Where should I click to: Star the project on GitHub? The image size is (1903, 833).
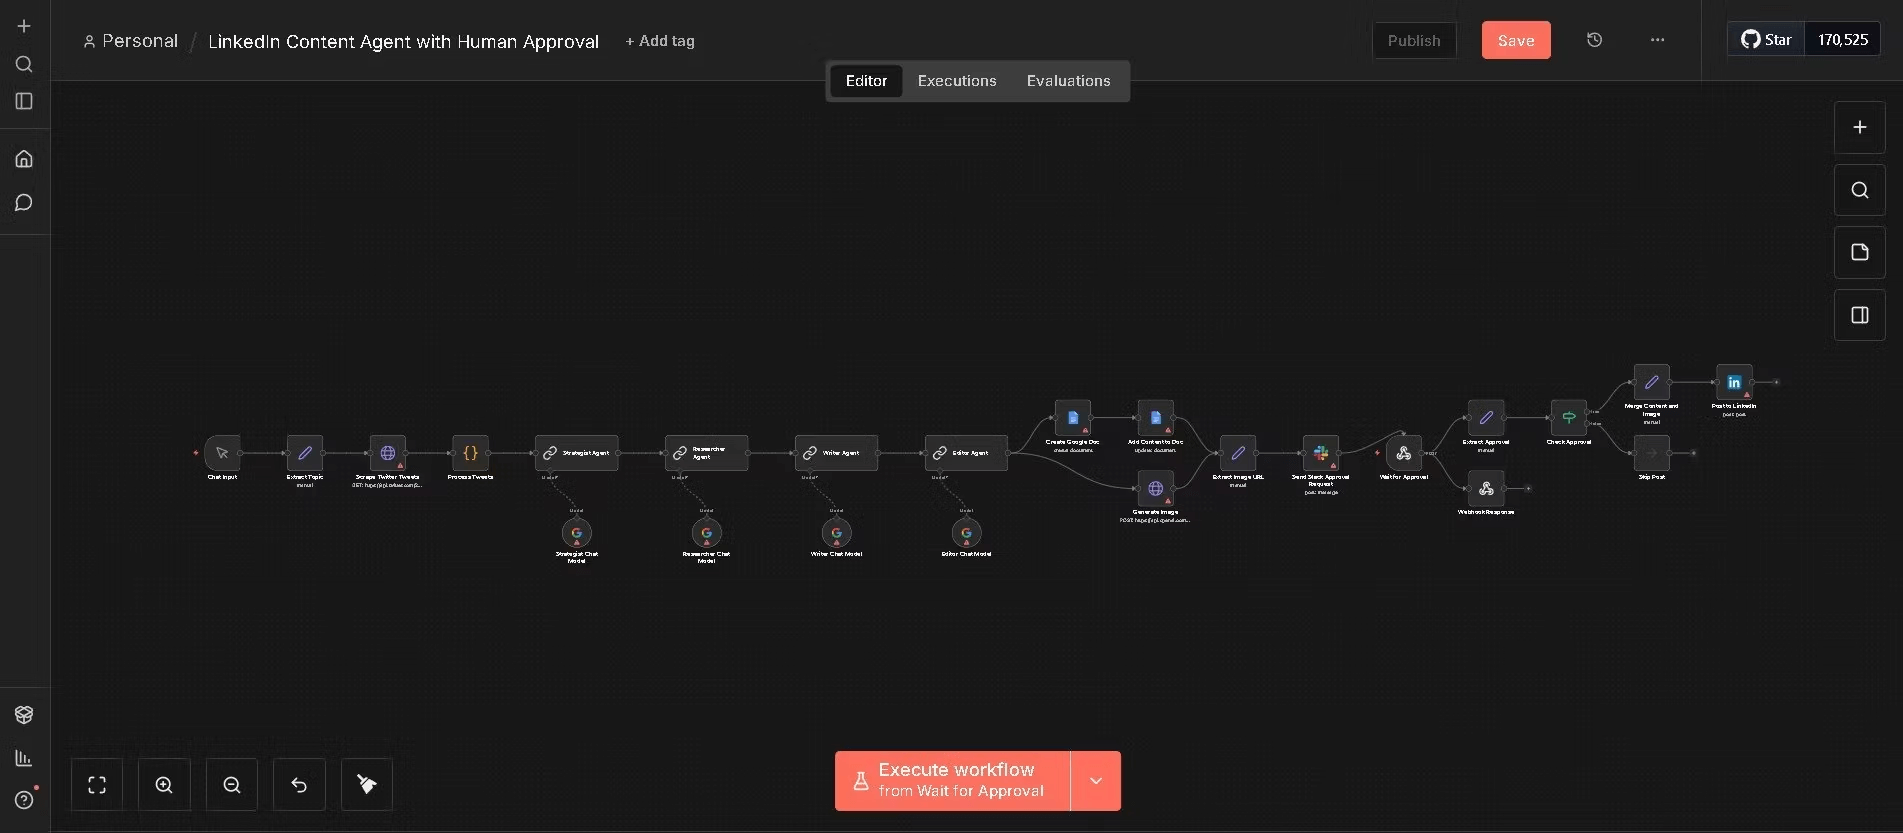(1766, 39)
